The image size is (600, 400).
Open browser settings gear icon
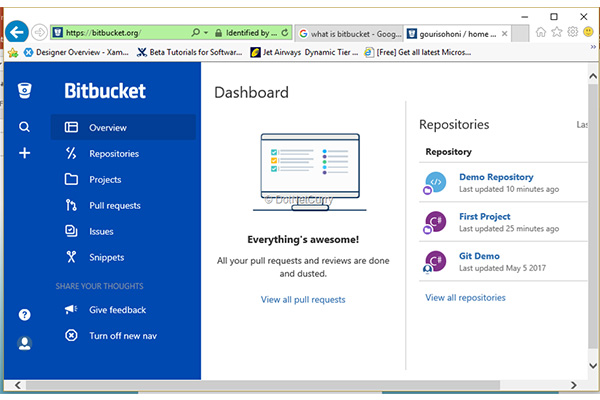tap(572, 32)
